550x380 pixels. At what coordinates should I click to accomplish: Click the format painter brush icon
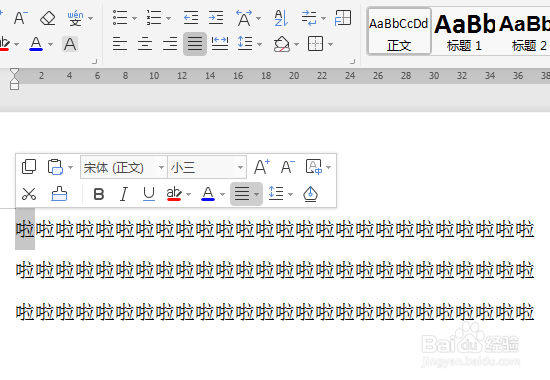click(59, 194)
